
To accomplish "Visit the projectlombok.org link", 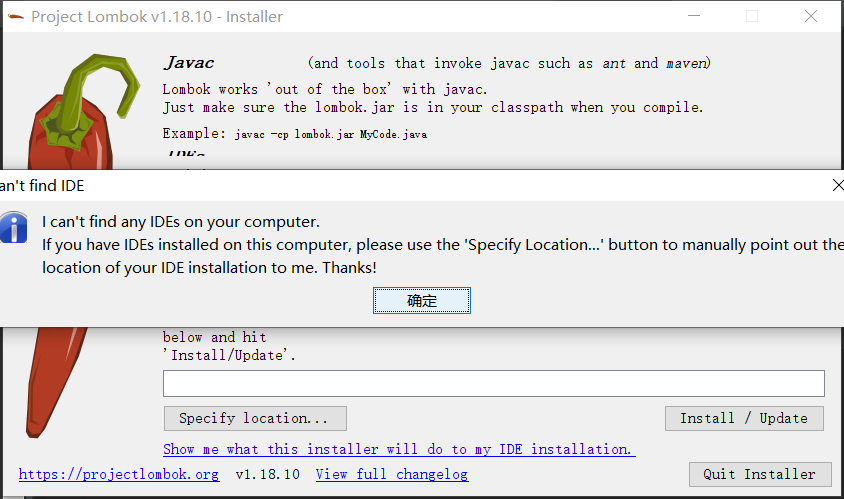I will click(118, 474).
